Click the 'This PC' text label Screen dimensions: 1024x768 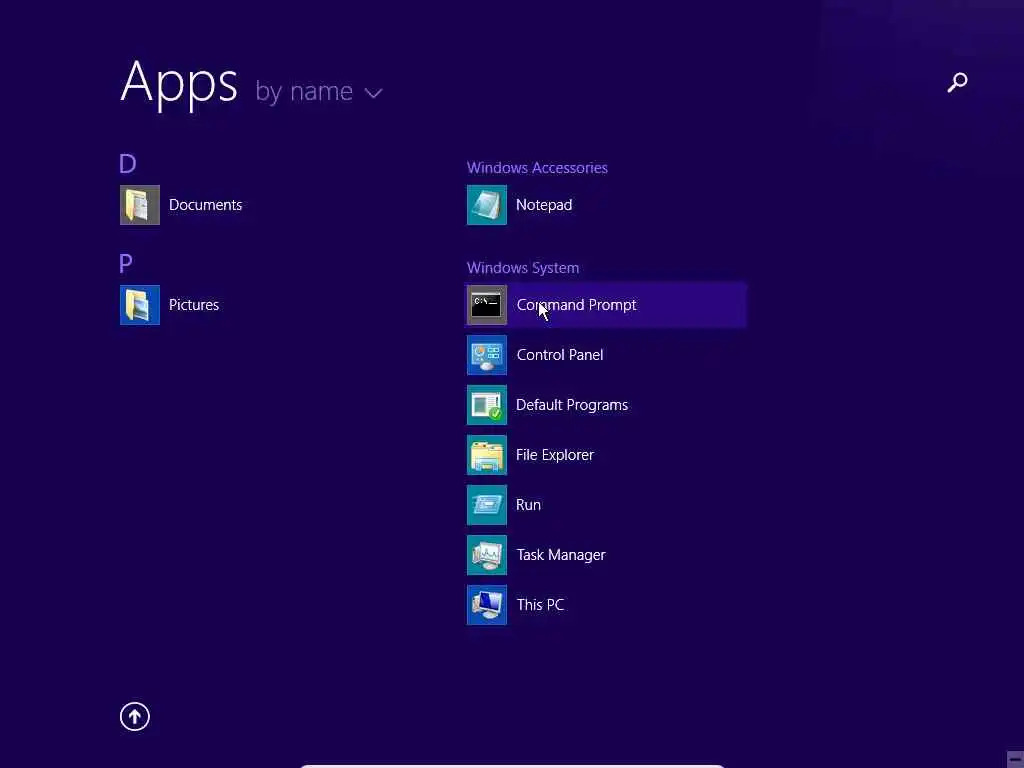point(539,605)
